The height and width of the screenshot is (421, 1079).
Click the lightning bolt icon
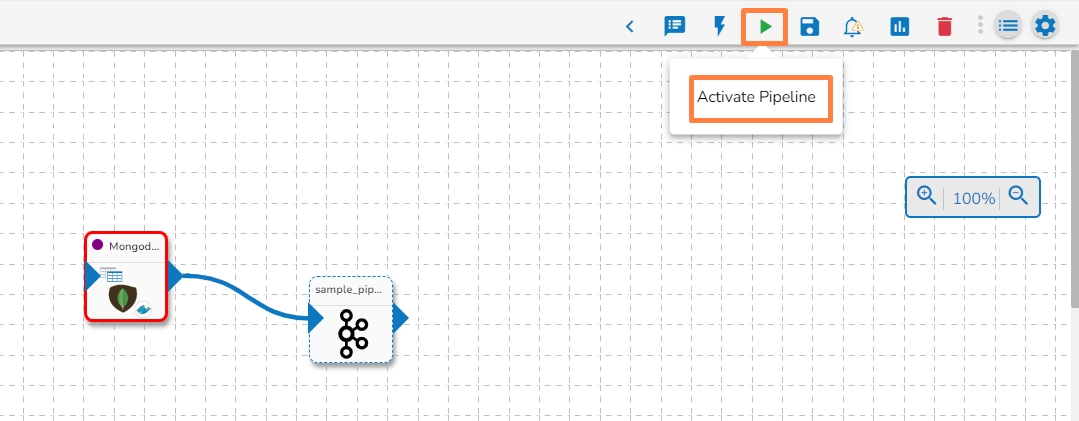(x=719, y=27)
